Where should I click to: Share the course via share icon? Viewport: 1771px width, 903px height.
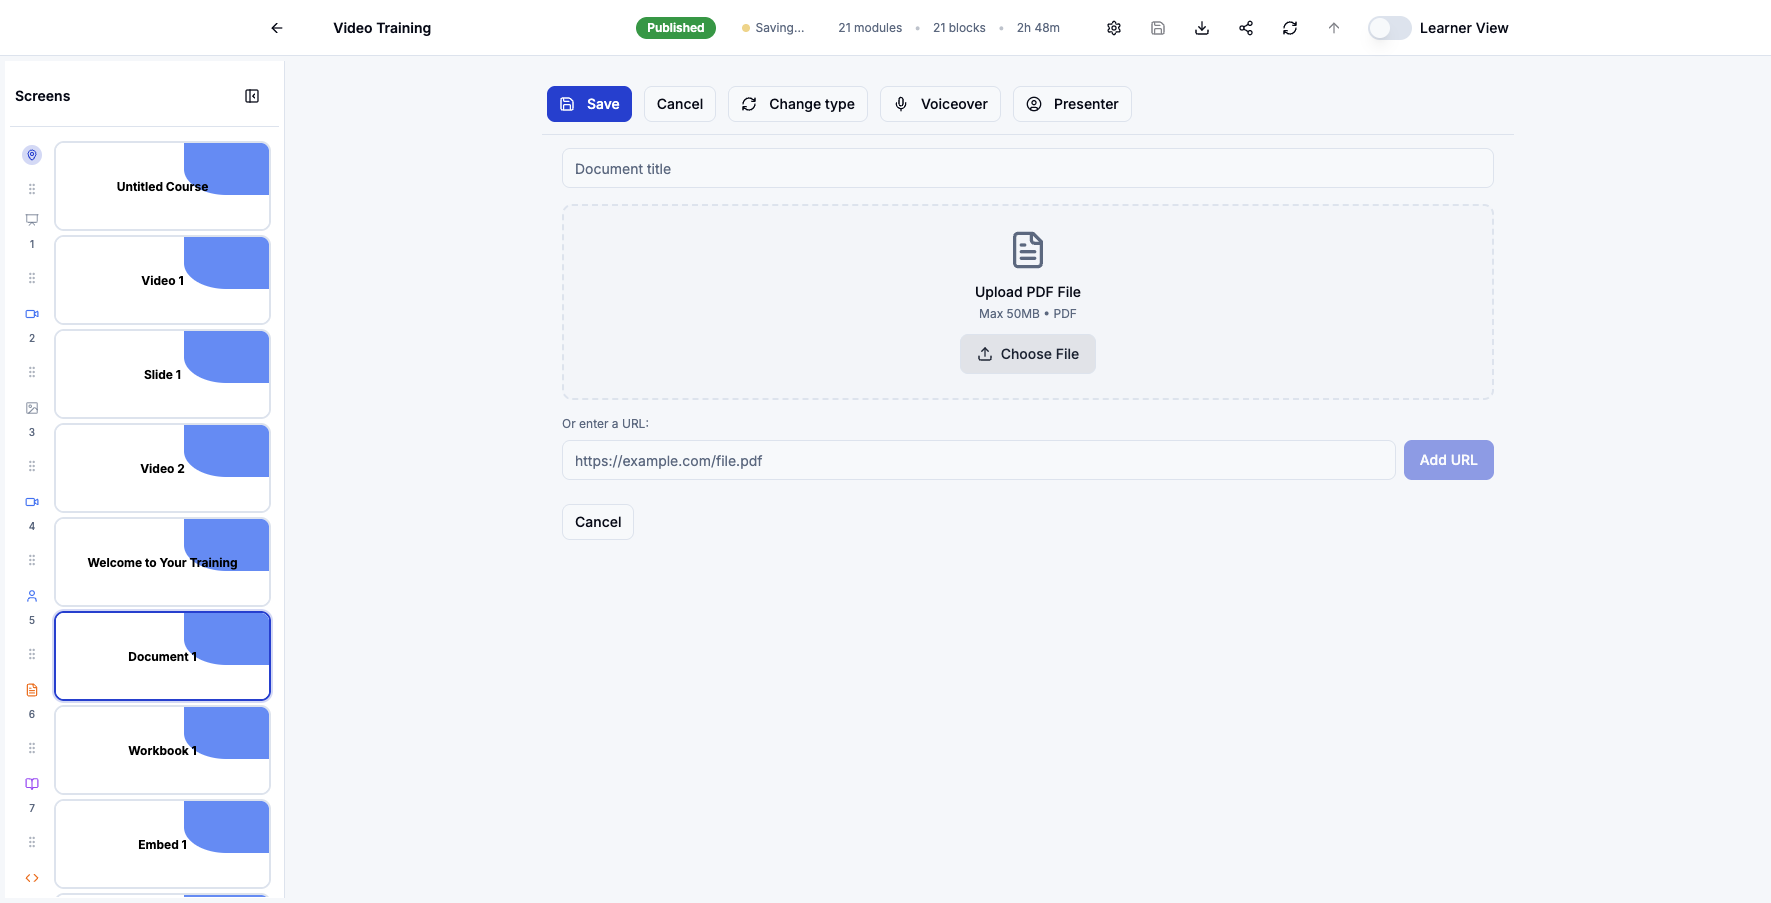pos(1246,28)
